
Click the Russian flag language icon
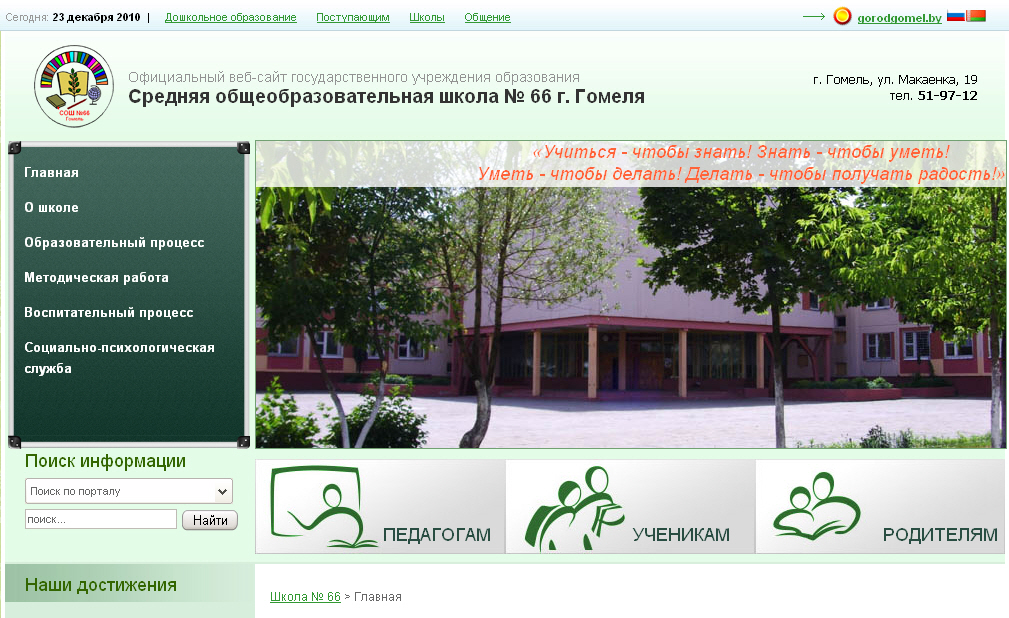tap(955, 16)
